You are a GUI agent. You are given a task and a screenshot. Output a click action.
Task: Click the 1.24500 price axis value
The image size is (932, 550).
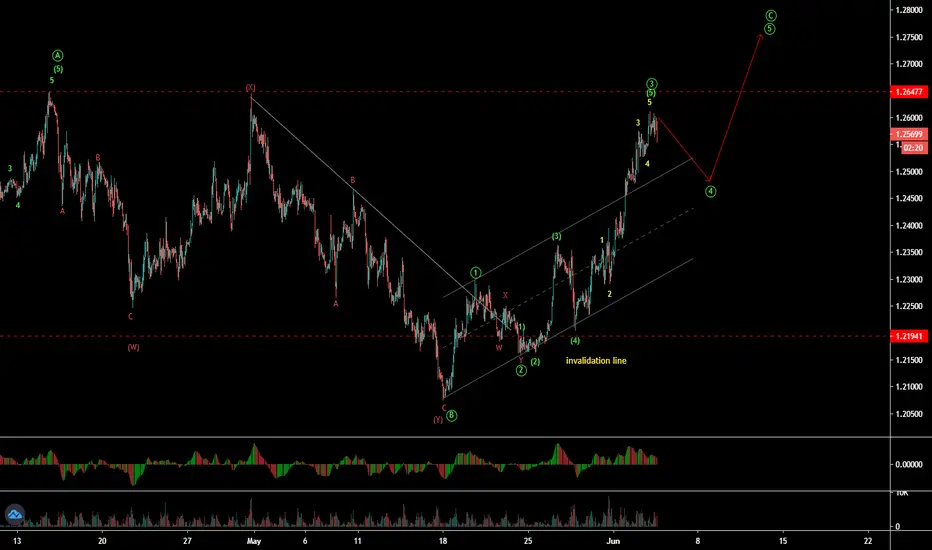909,199
